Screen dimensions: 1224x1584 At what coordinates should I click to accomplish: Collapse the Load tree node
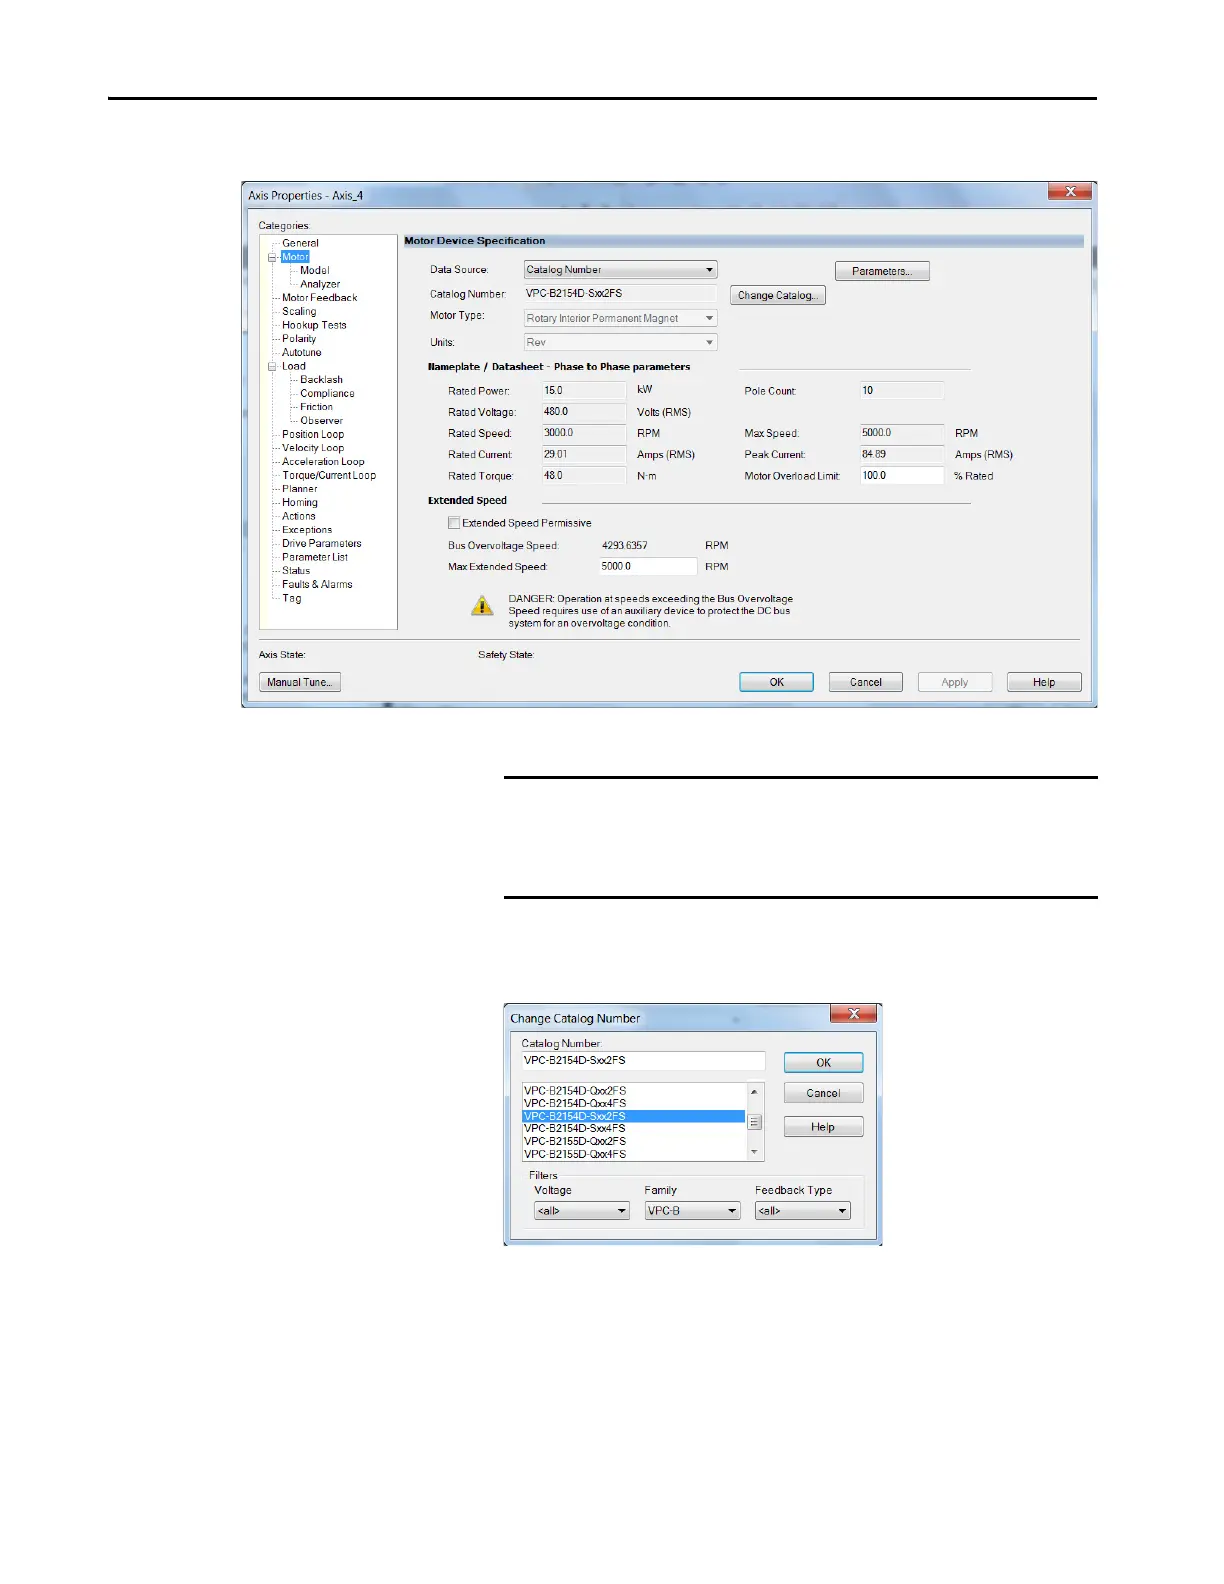272,366
